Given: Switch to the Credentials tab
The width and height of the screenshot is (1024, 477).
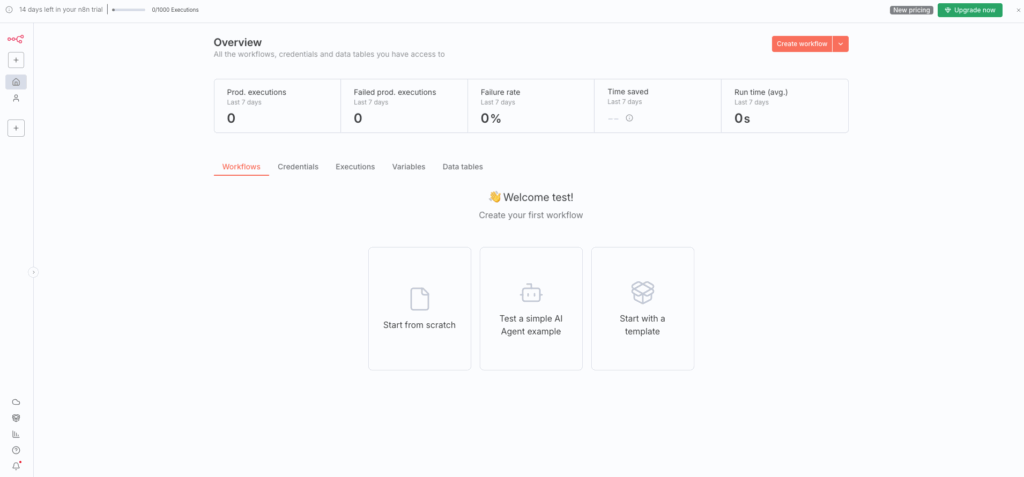Looking at the screenshot, I should pyautogui.click(x=298, y=167).
